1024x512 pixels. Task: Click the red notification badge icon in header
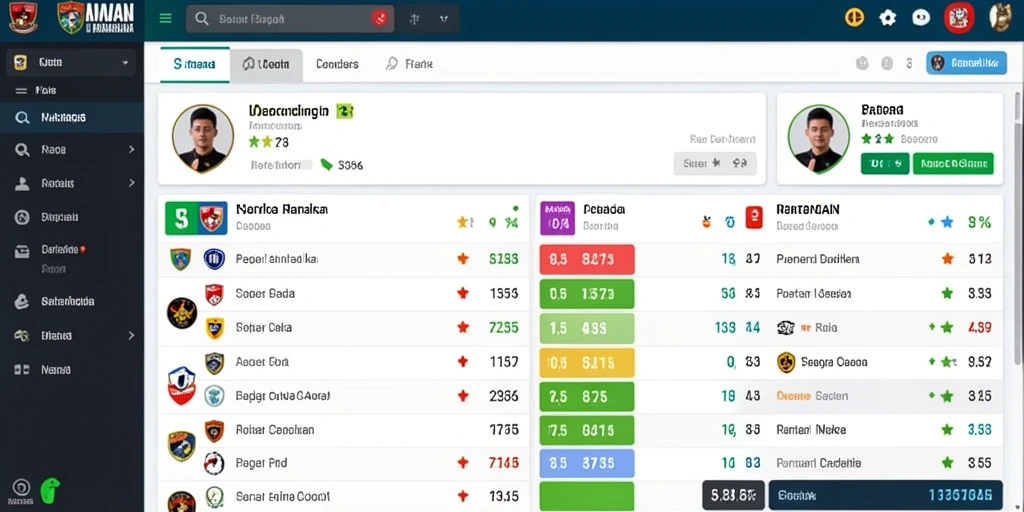pos(959,18)
